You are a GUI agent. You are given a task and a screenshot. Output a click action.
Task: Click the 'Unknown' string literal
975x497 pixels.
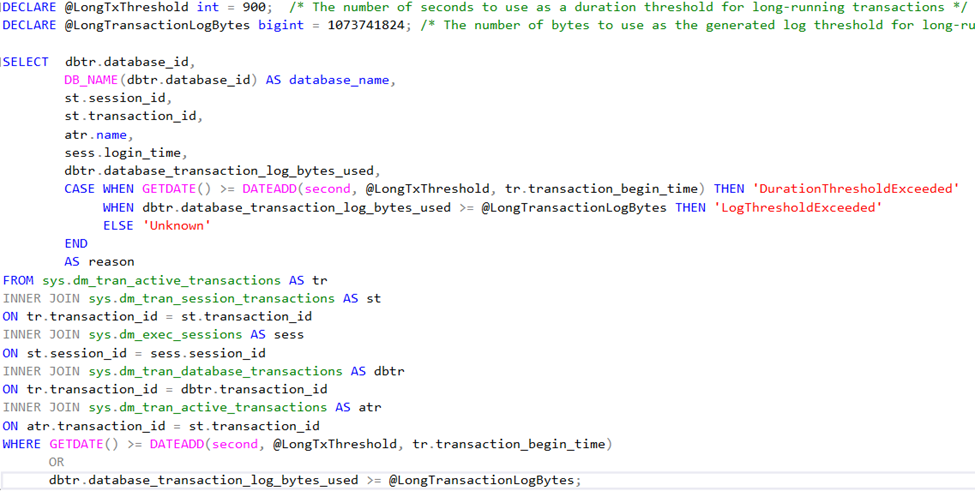(177, 225)
